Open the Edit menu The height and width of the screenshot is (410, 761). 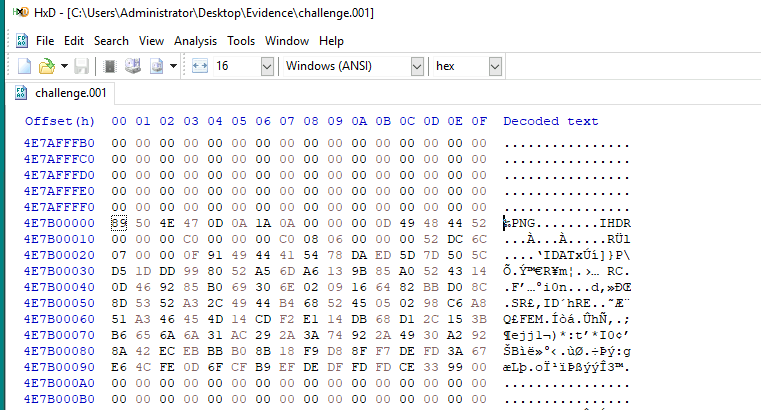point(74,41)
